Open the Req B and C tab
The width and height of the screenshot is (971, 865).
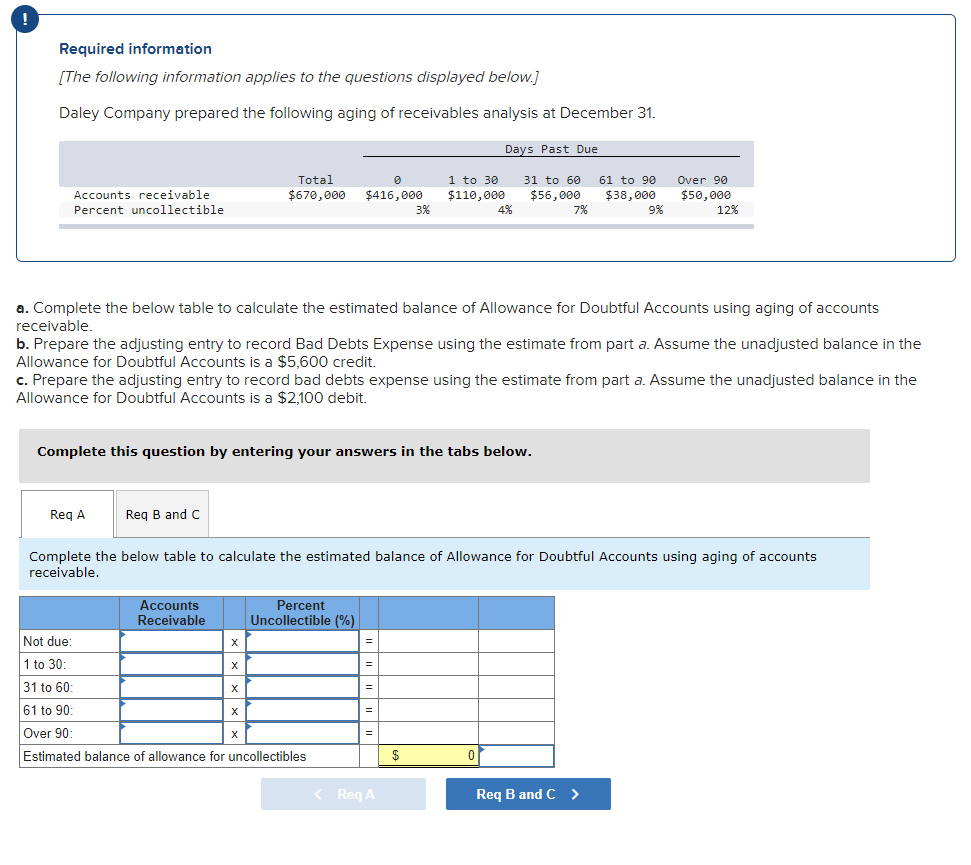point(162,515)
